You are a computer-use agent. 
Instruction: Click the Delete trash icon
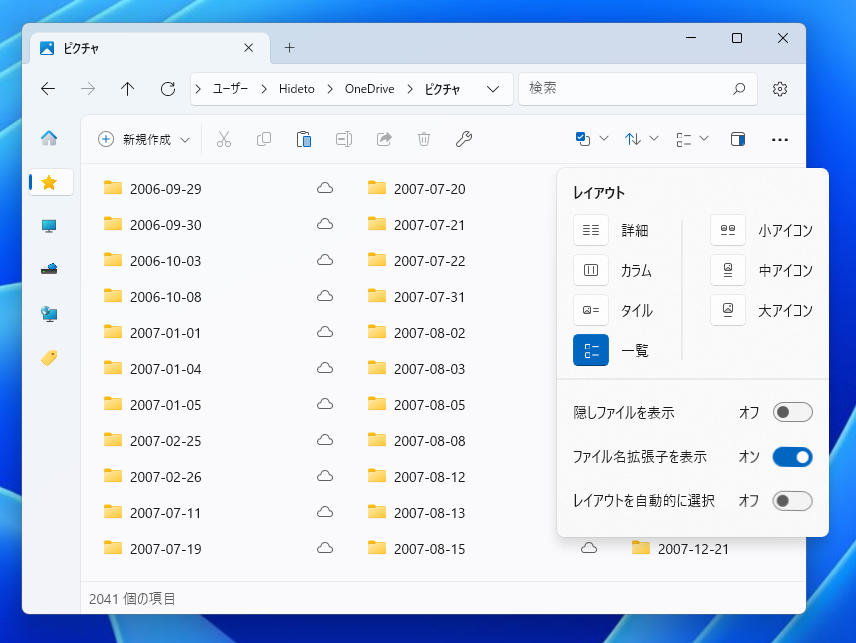[x=424, y=139]
